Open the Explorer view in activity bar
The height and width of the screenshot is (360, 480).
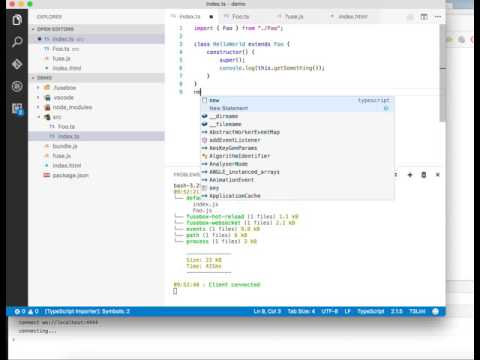click(x=17, y=20)
